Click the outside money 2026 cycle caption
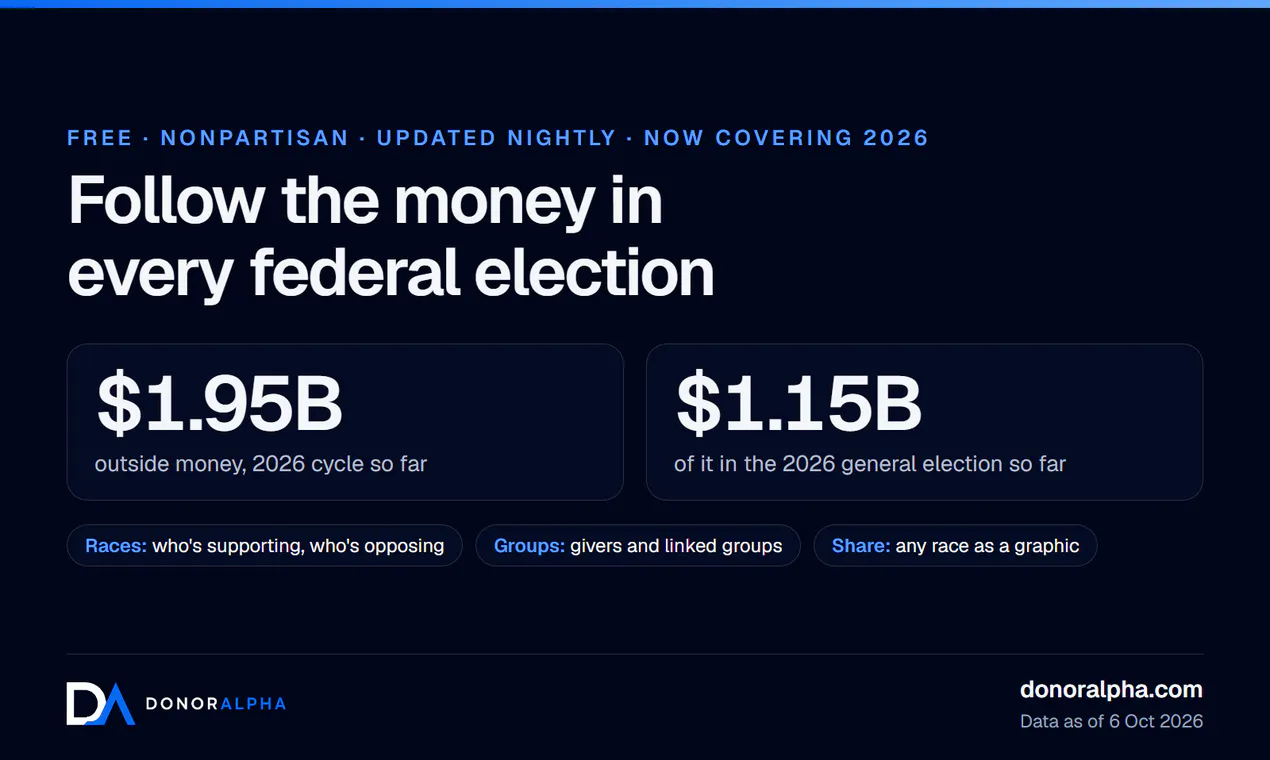Image resolution: width=1270 pixels, height=760 pixels. click(261, 464)
